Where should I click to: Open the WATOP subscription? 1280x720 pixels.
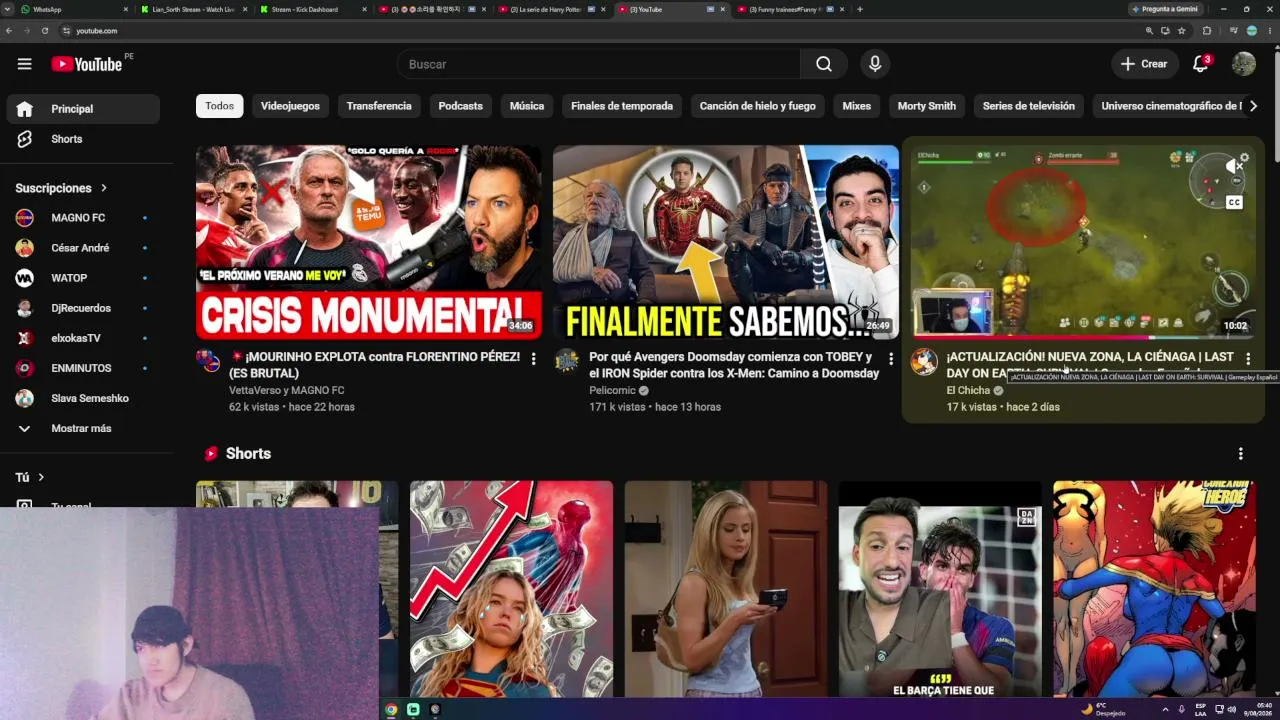(83, 278)
